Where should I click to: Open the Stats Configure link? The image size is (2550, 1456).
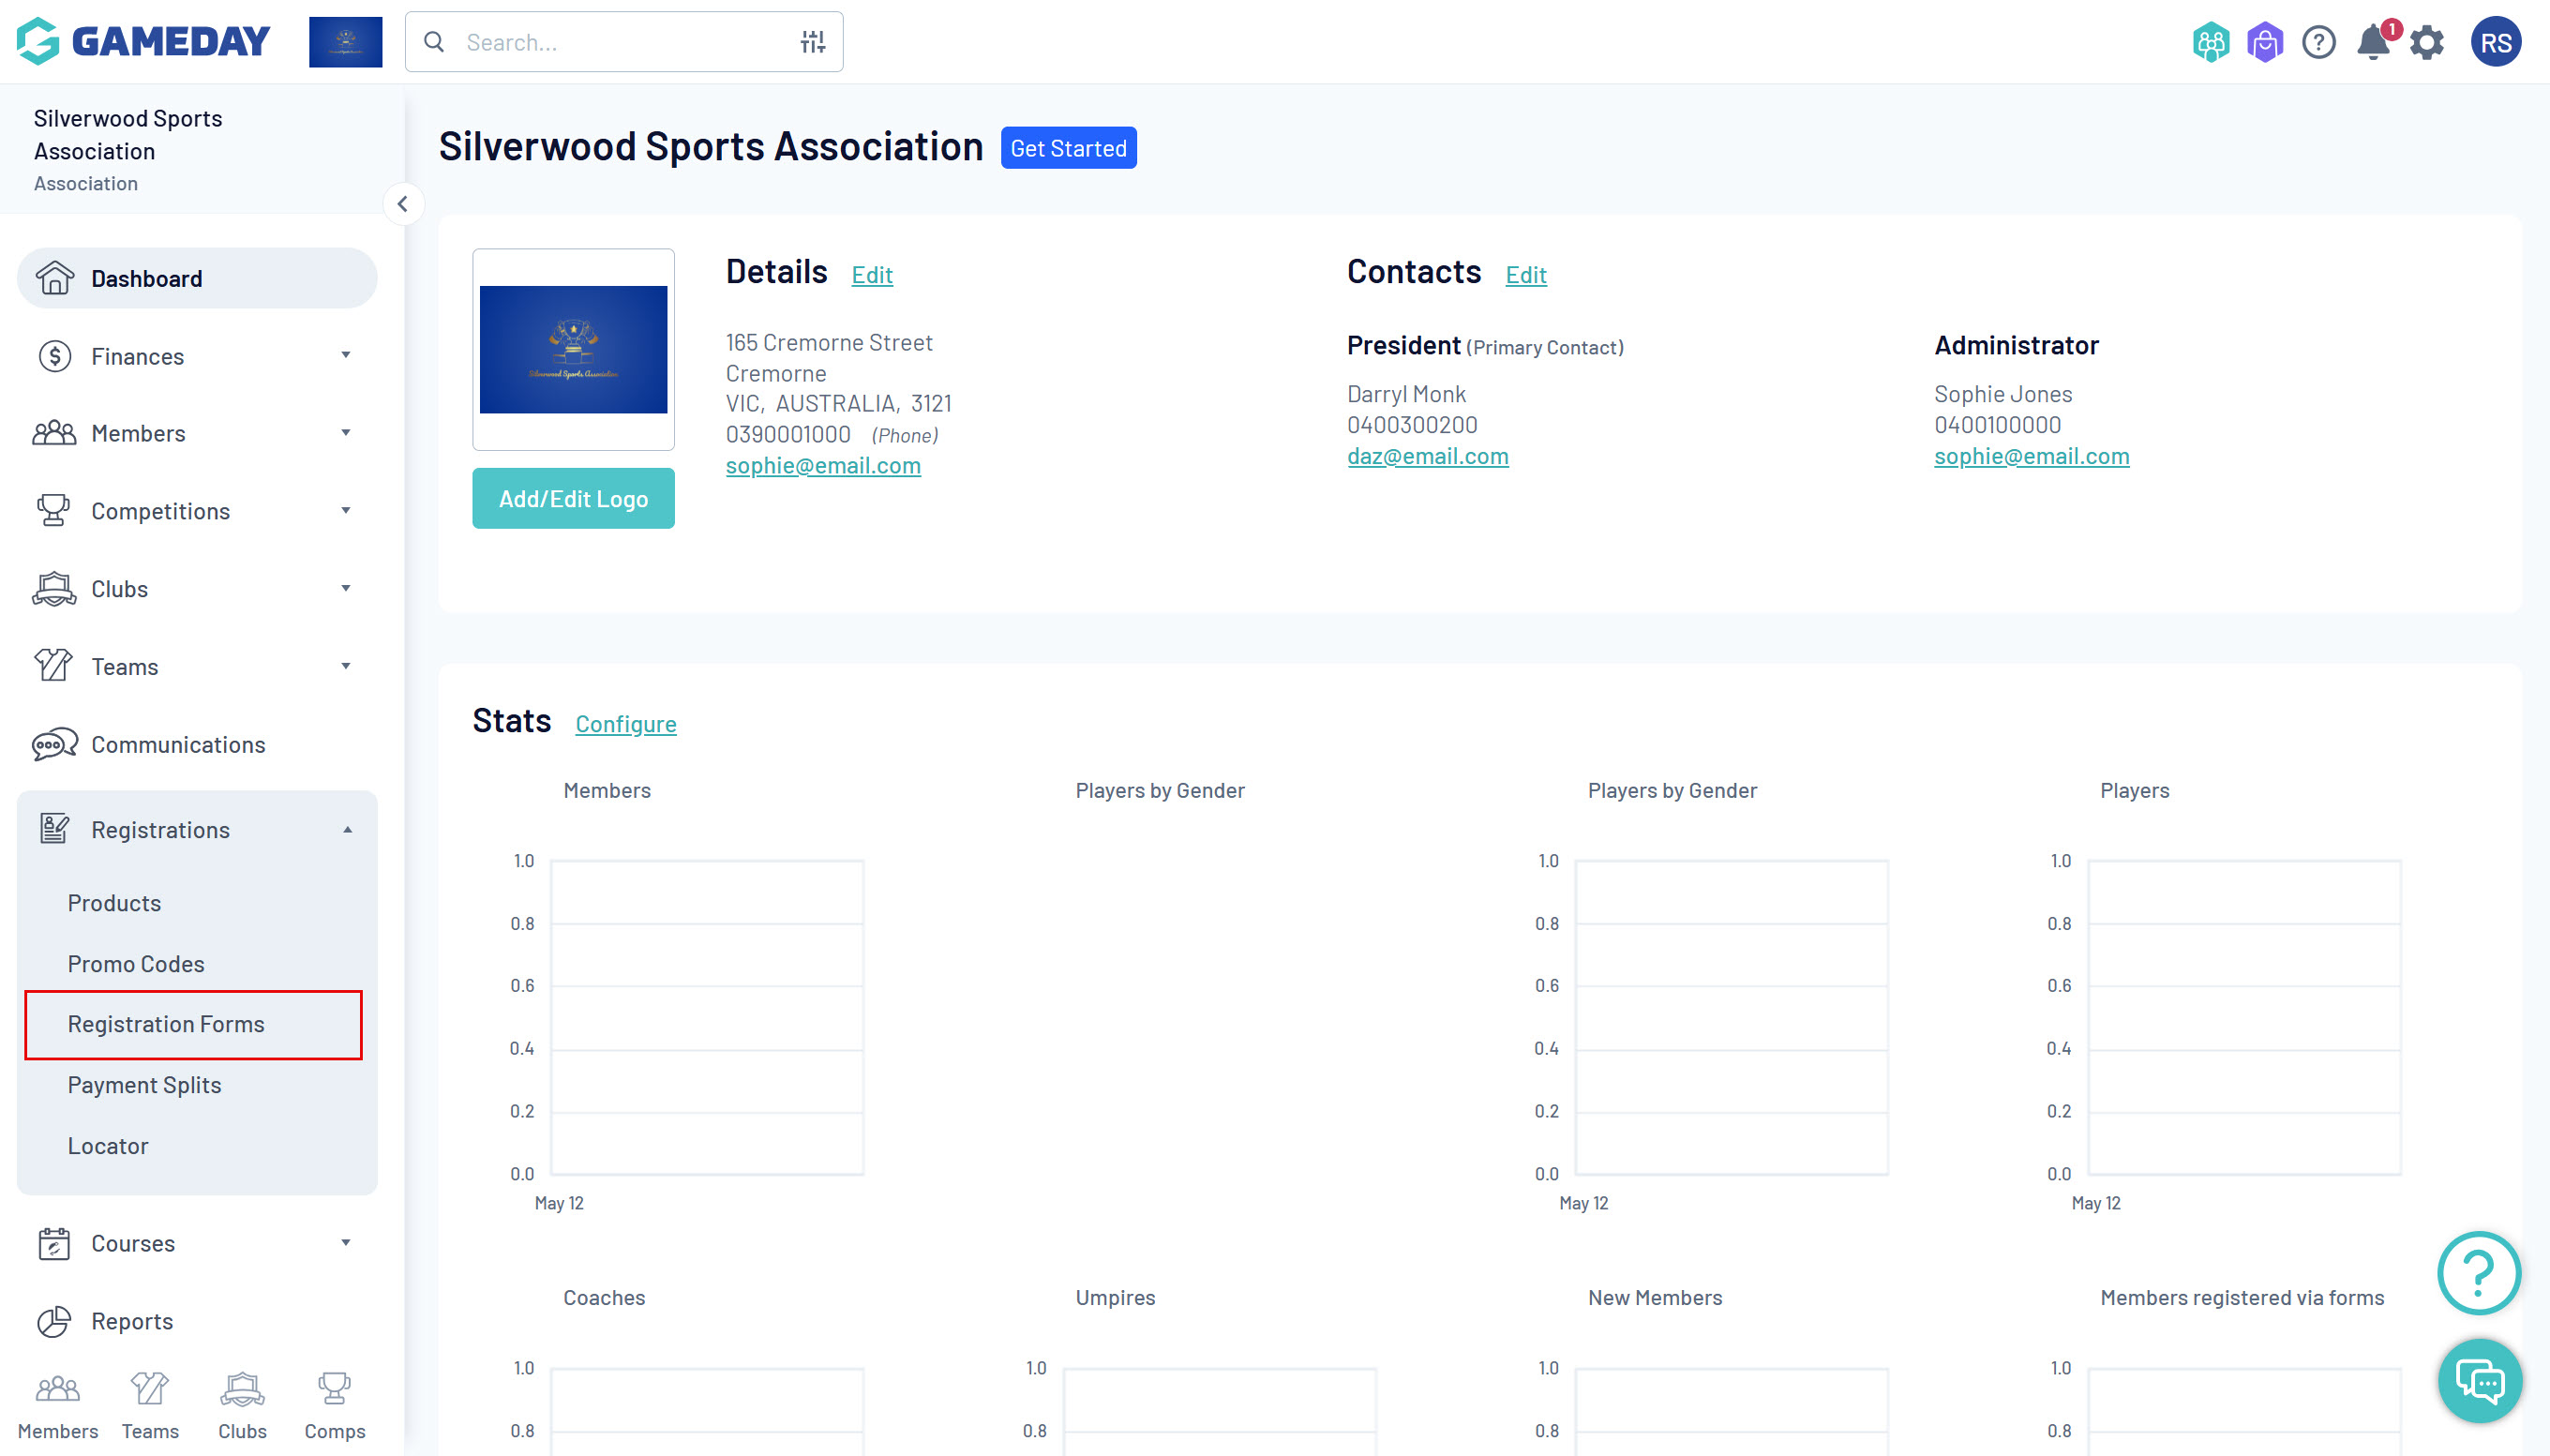click(625, 724)
